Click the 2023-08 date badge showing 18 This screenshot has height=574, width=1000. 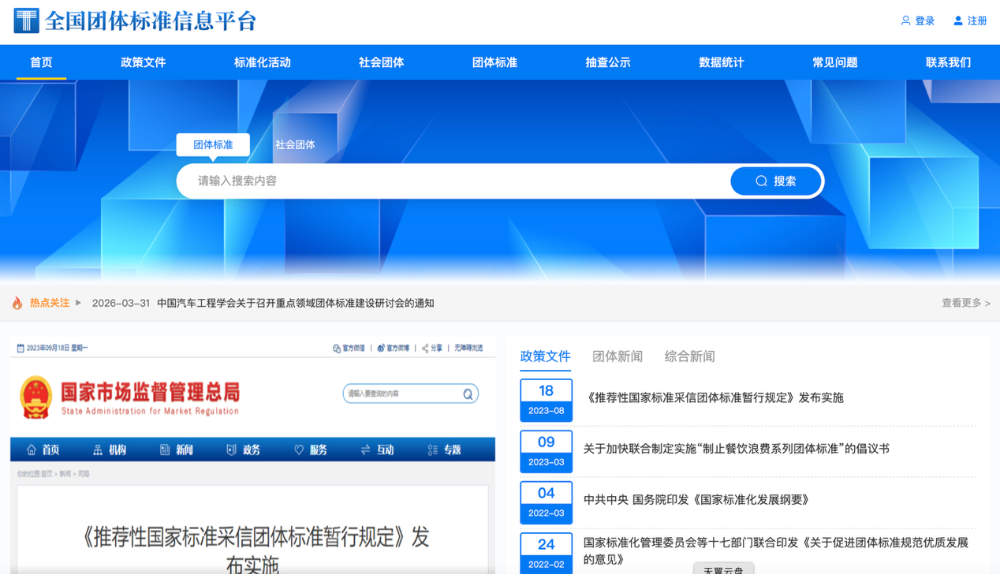546,400
